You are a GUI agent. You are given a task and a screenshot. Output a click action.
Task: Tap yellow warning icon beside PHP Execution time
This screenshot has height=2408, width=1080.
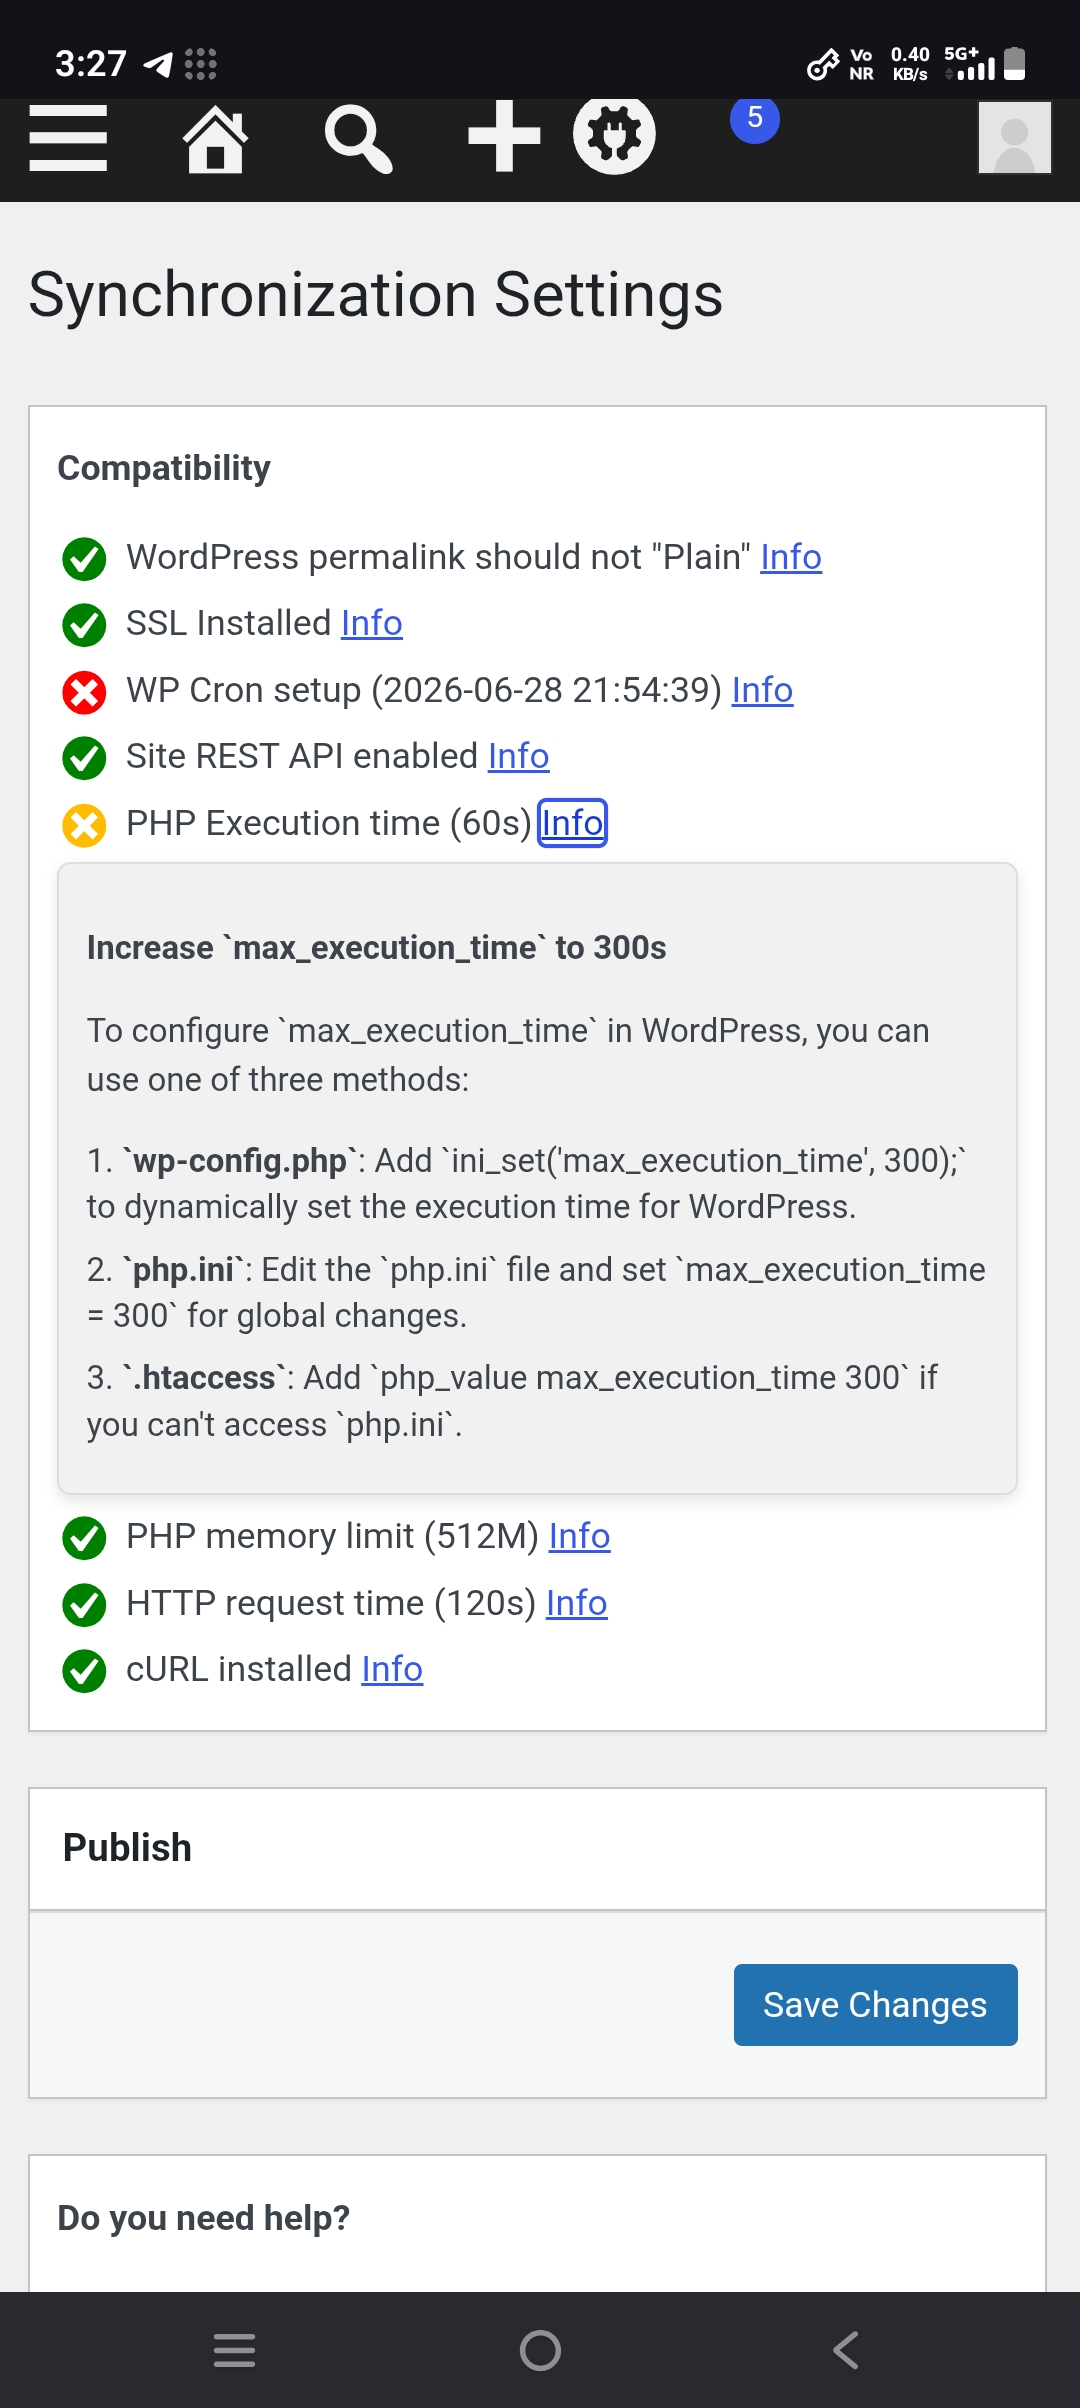(84, 825)
